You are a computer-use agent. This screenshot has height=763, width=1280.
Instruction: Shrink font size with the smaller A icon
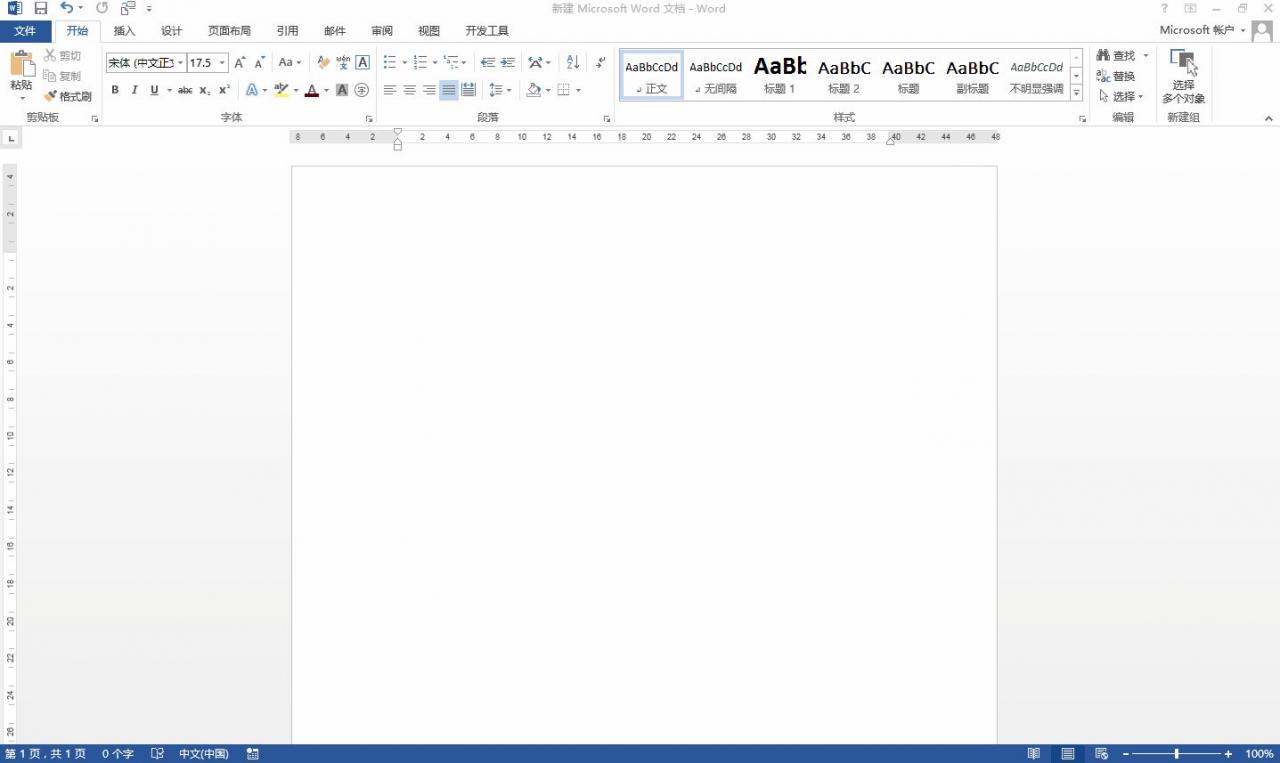pyautogui.click(x=260, y=62)
